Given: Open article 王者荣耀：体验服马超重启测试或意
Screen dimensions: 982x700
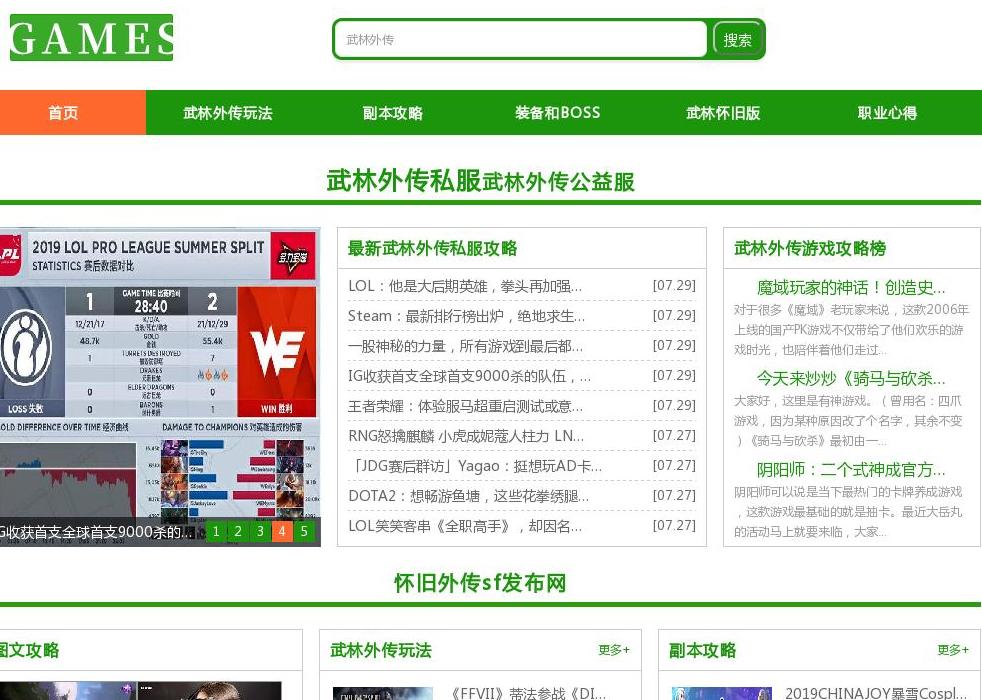Looking at the screenshot, I should 465,406.
